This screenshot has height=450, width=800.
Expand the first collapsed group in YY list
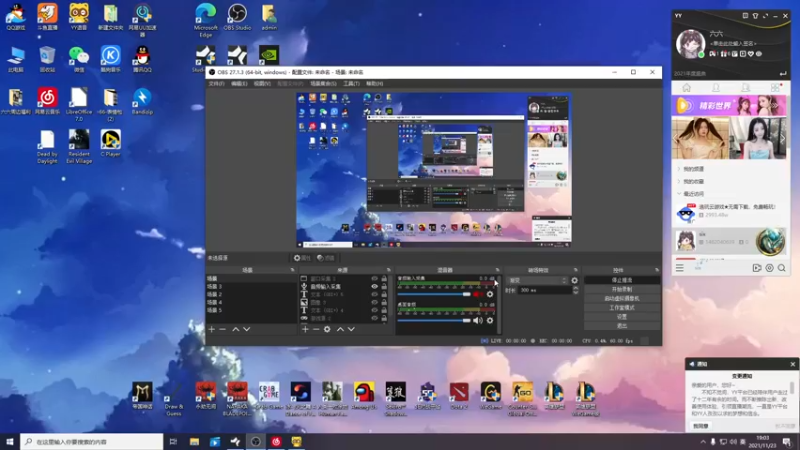[679, 169]
